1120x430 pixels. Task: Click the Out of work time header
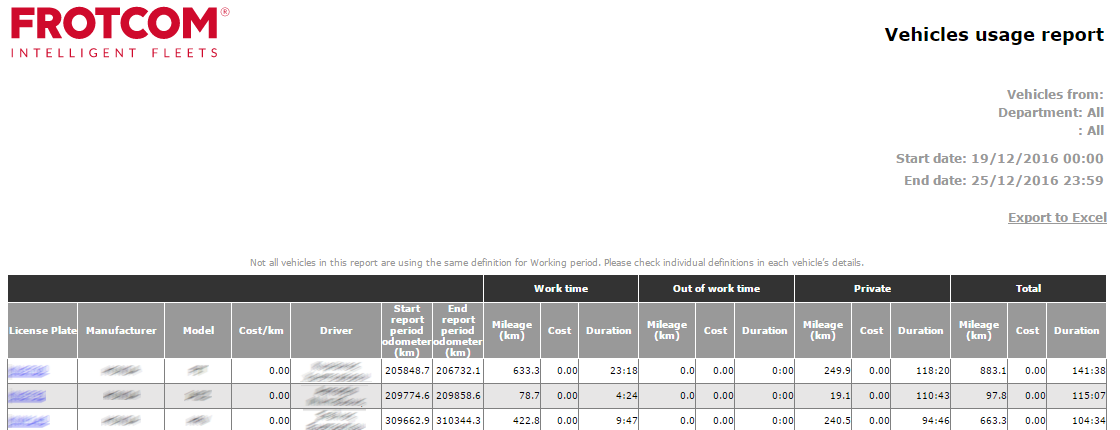coord(716,288)
